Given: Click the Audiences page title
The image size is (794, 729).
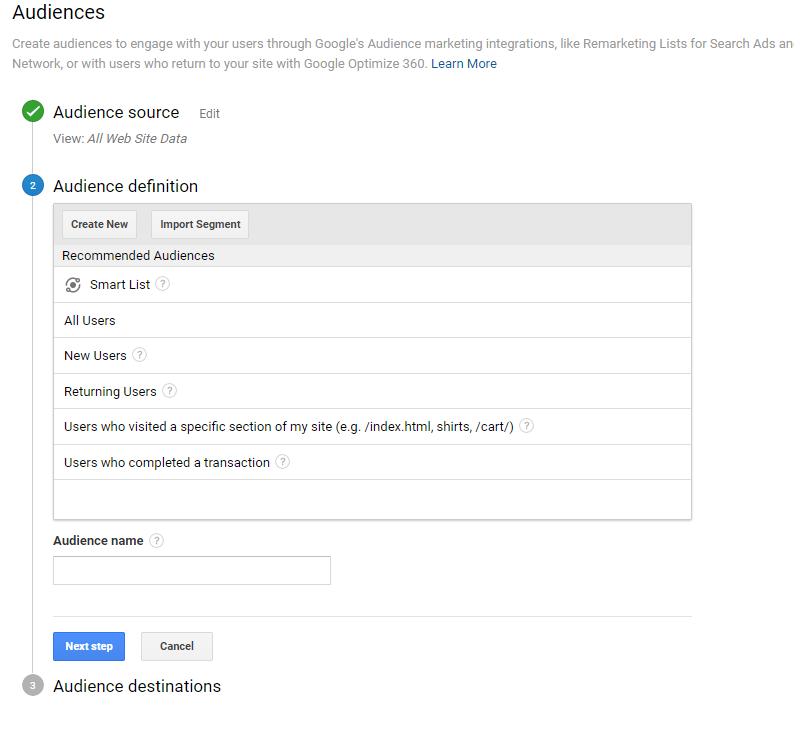Looking at the screenshot, I should pyautogui.click(x=59, y=12).
